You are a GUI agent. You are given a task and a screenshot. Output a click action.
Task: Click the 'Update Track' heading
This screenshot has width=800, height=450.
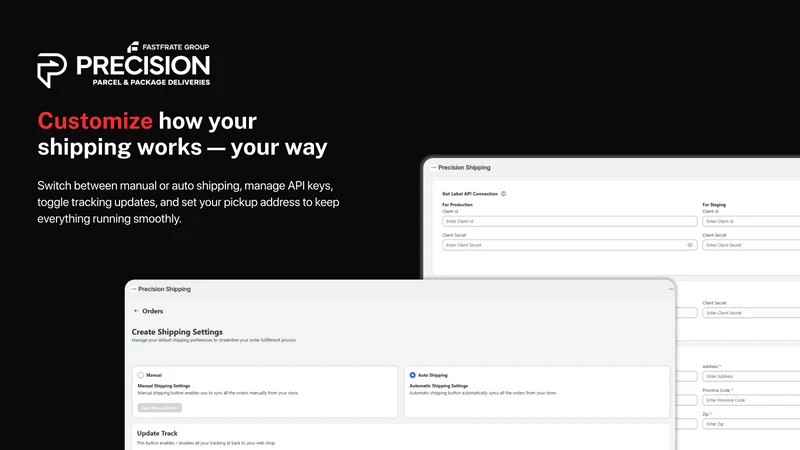click(157, 433)
